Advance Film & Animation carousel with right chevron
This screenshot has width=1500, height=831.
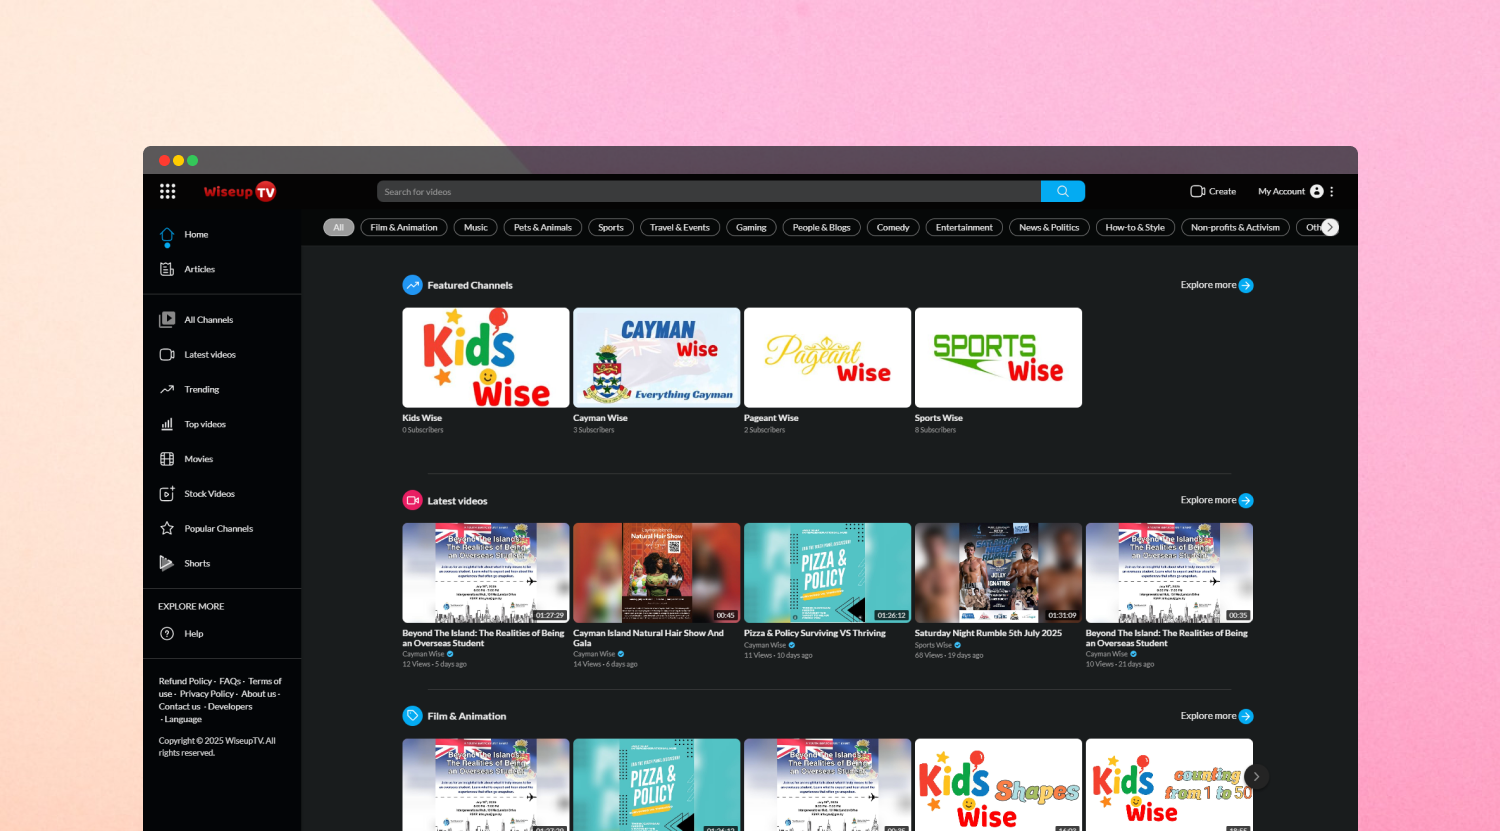pos(1257,776)
